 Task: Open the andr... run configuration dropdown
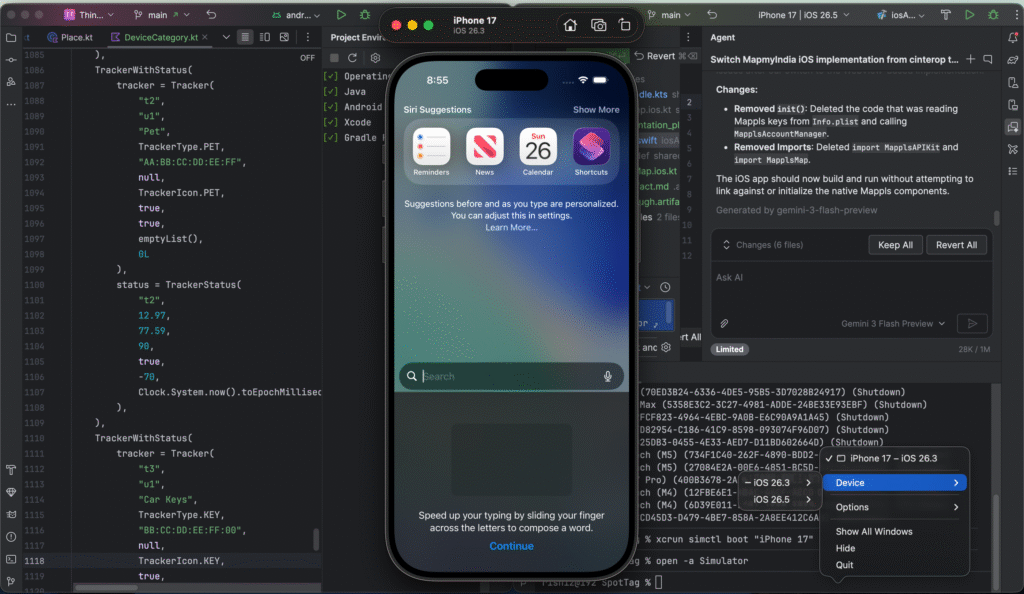(296, 14)
